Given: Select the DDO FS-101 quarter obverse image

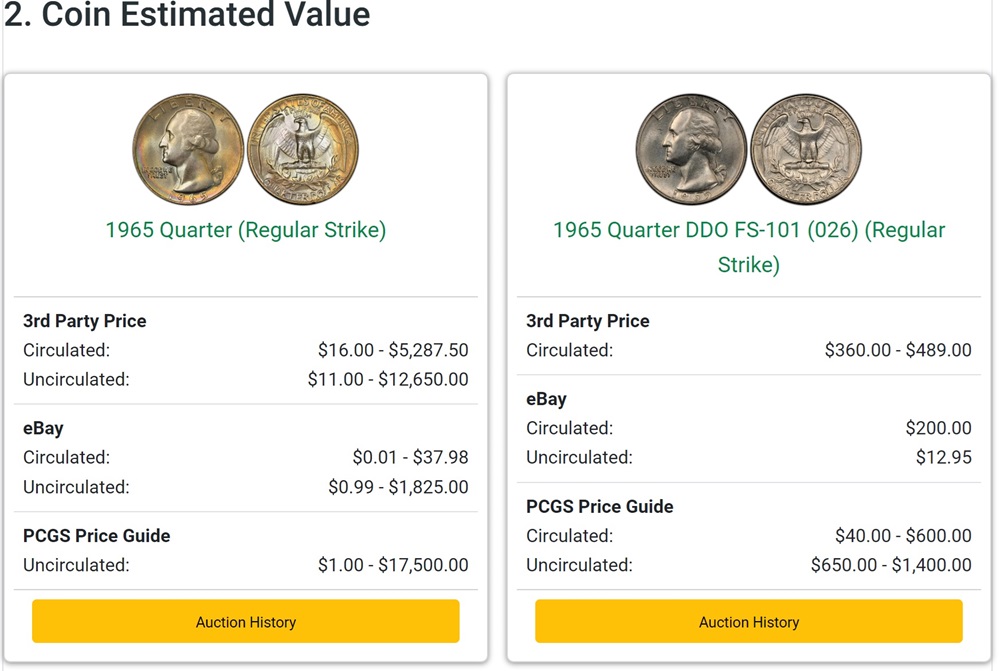Looking at the screenshot, I should 690,148.
